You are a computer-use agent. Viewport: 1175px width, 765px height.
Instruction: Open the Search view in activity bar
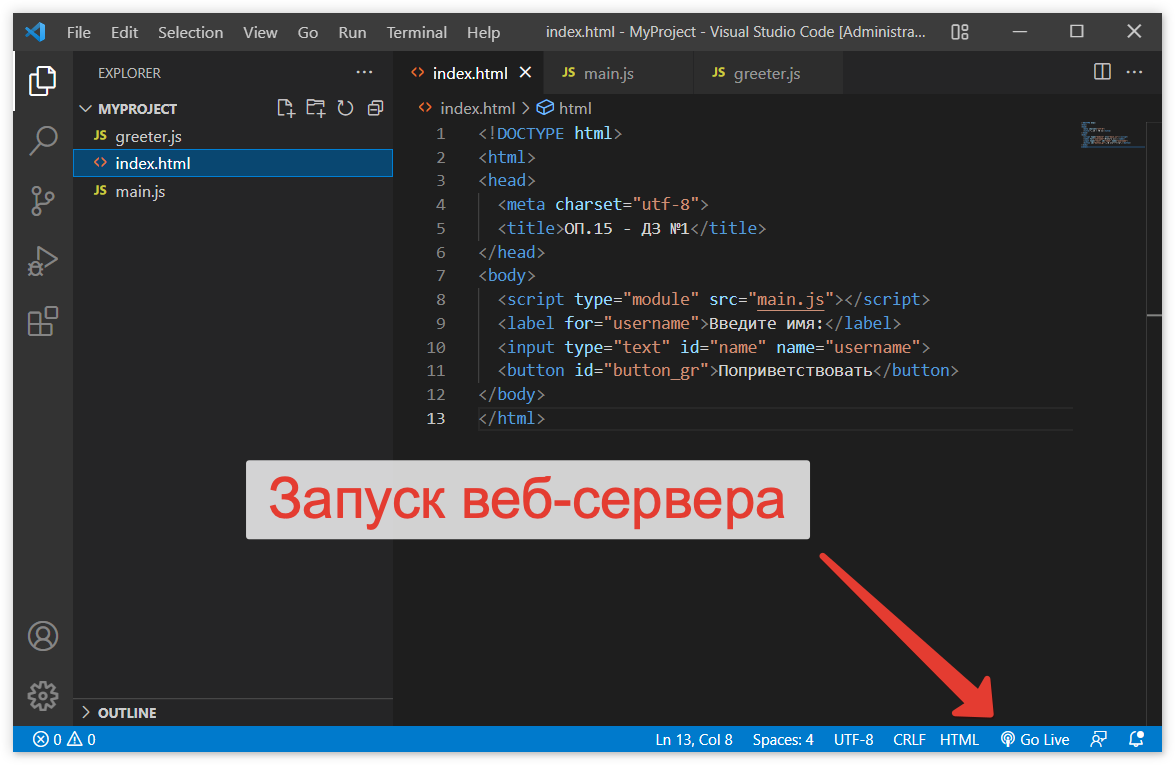pyautogui.click(x=42, y=141)
